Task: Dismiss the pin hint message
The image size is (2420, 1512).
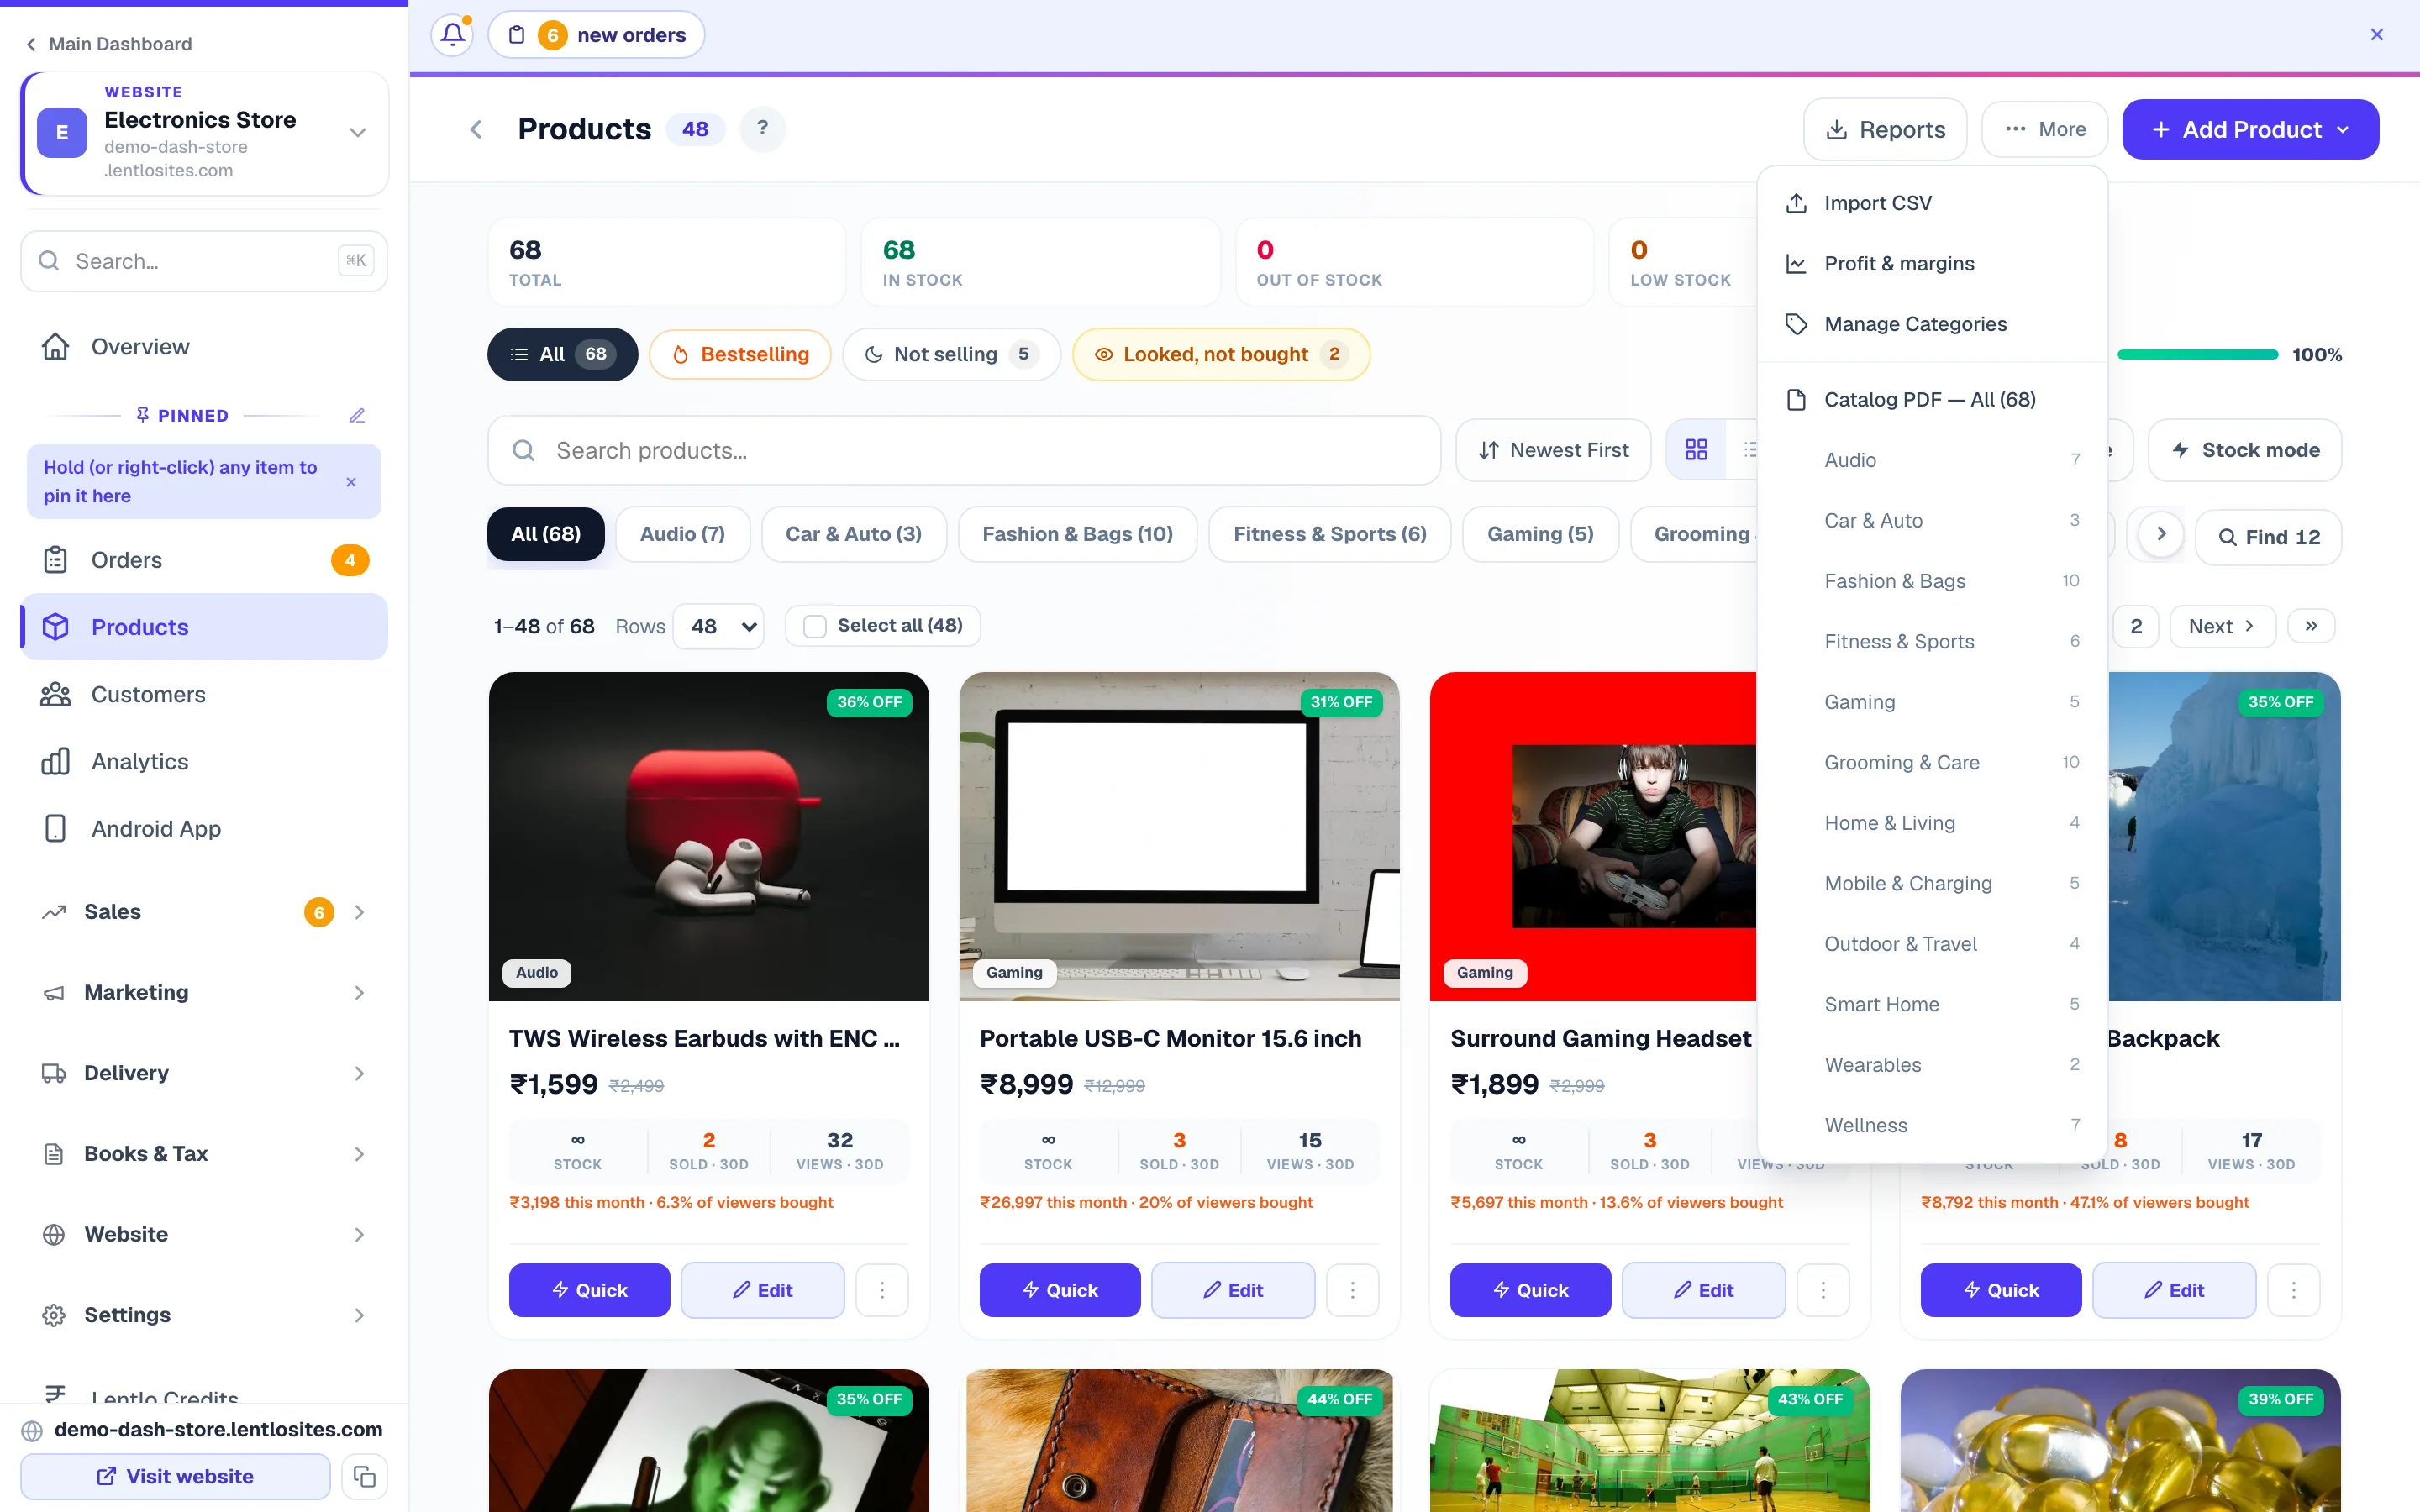Action: (x=351, y=482)
